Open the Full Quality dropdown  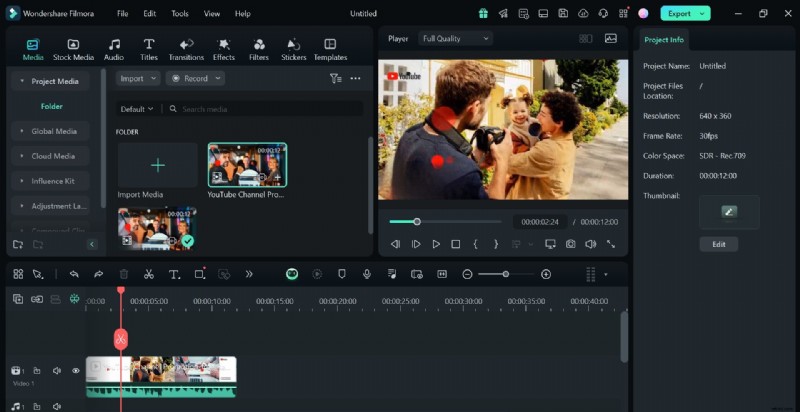pyautogui.click(x=455, y=38)
